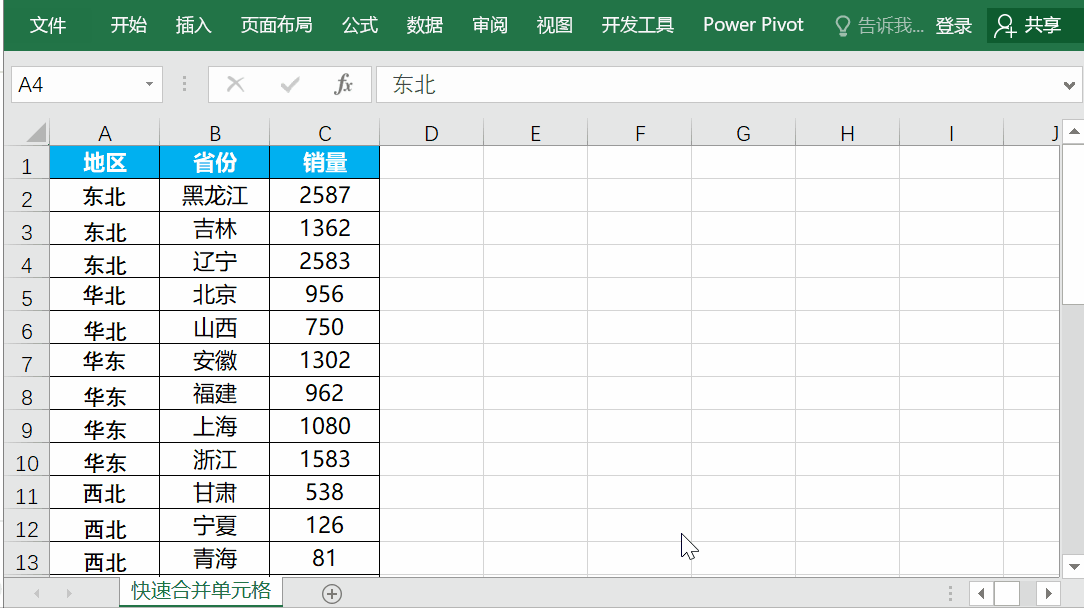Switch to the 插入 ribbon tab
Image resolution: width=1084 pixels, height=608 pixels.
(x=193, y=26)
